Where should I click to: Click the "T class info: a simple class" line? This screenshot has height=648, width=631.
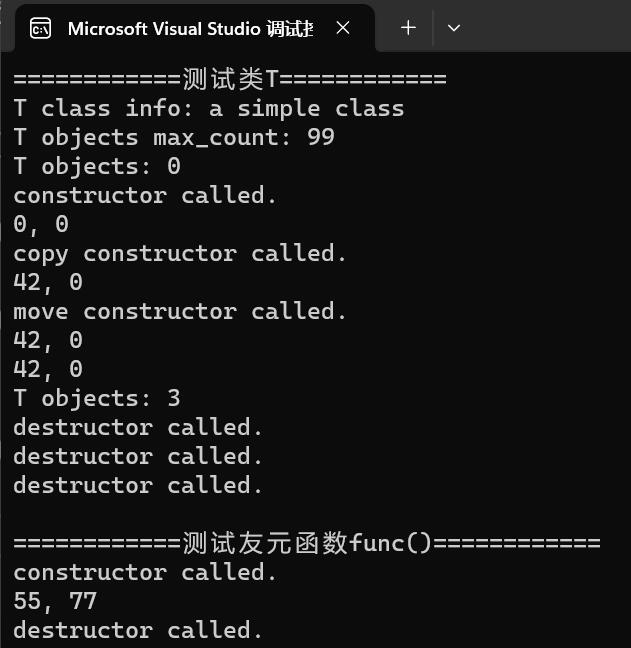208,108
